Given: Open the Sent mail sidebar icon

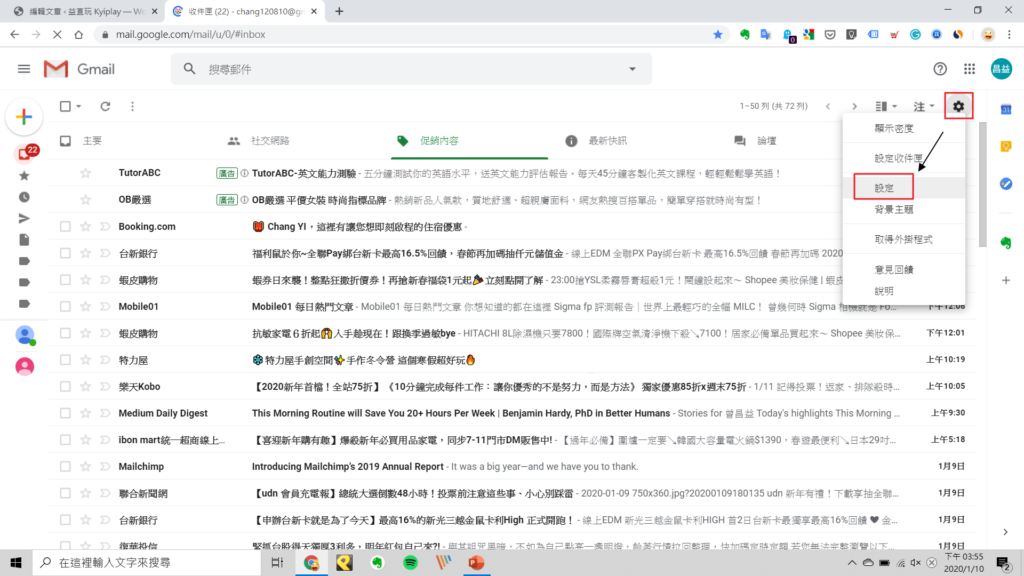Looking at the screenshot, I should [x=24, y=219].
